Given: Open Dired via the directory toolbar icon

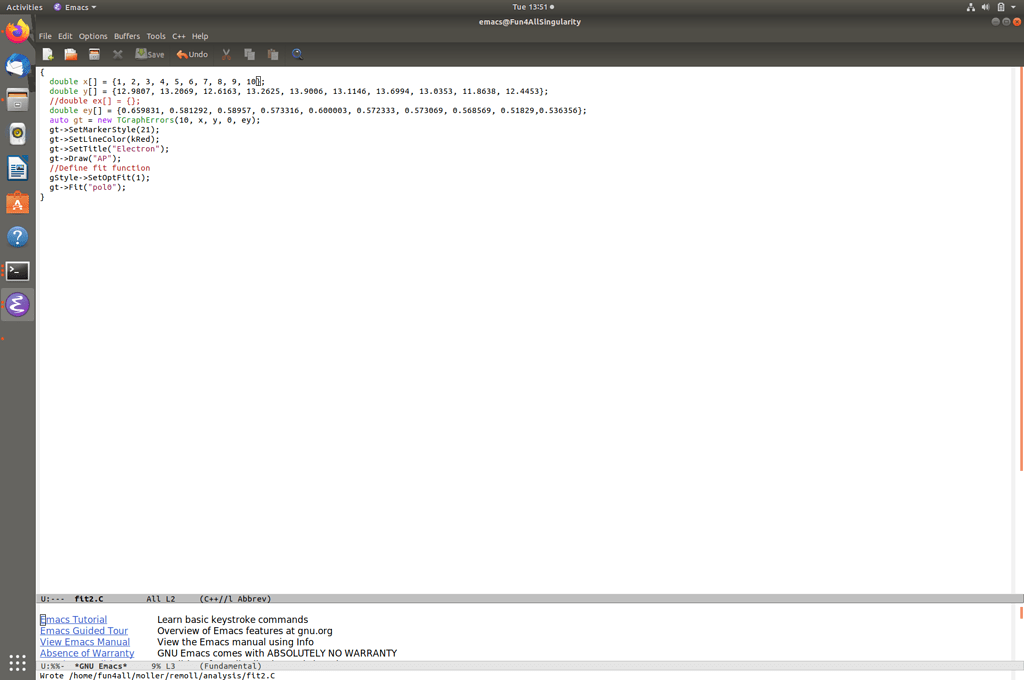Looking at the screenshot, I should (94, 54).
